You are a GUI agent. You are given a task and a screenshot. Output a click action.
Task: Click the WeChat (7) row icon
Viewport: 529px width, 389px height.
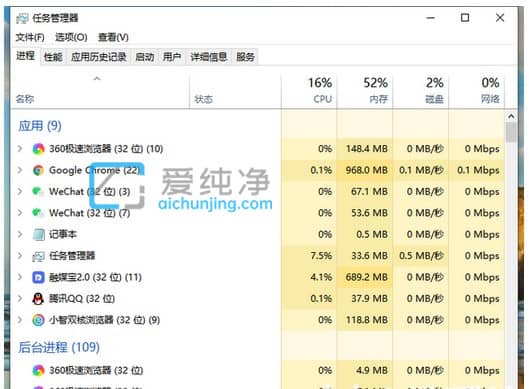tap(38, 213)
